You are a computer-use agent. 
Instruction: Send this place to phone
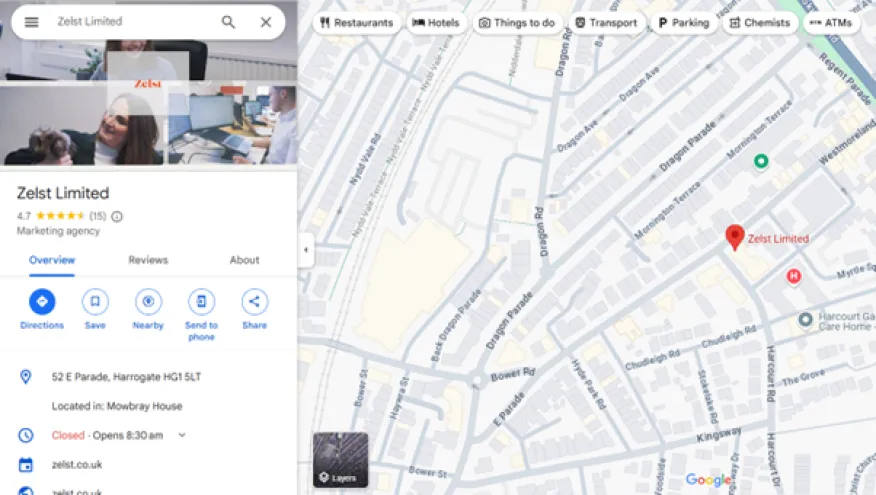(x=201, y=315)
